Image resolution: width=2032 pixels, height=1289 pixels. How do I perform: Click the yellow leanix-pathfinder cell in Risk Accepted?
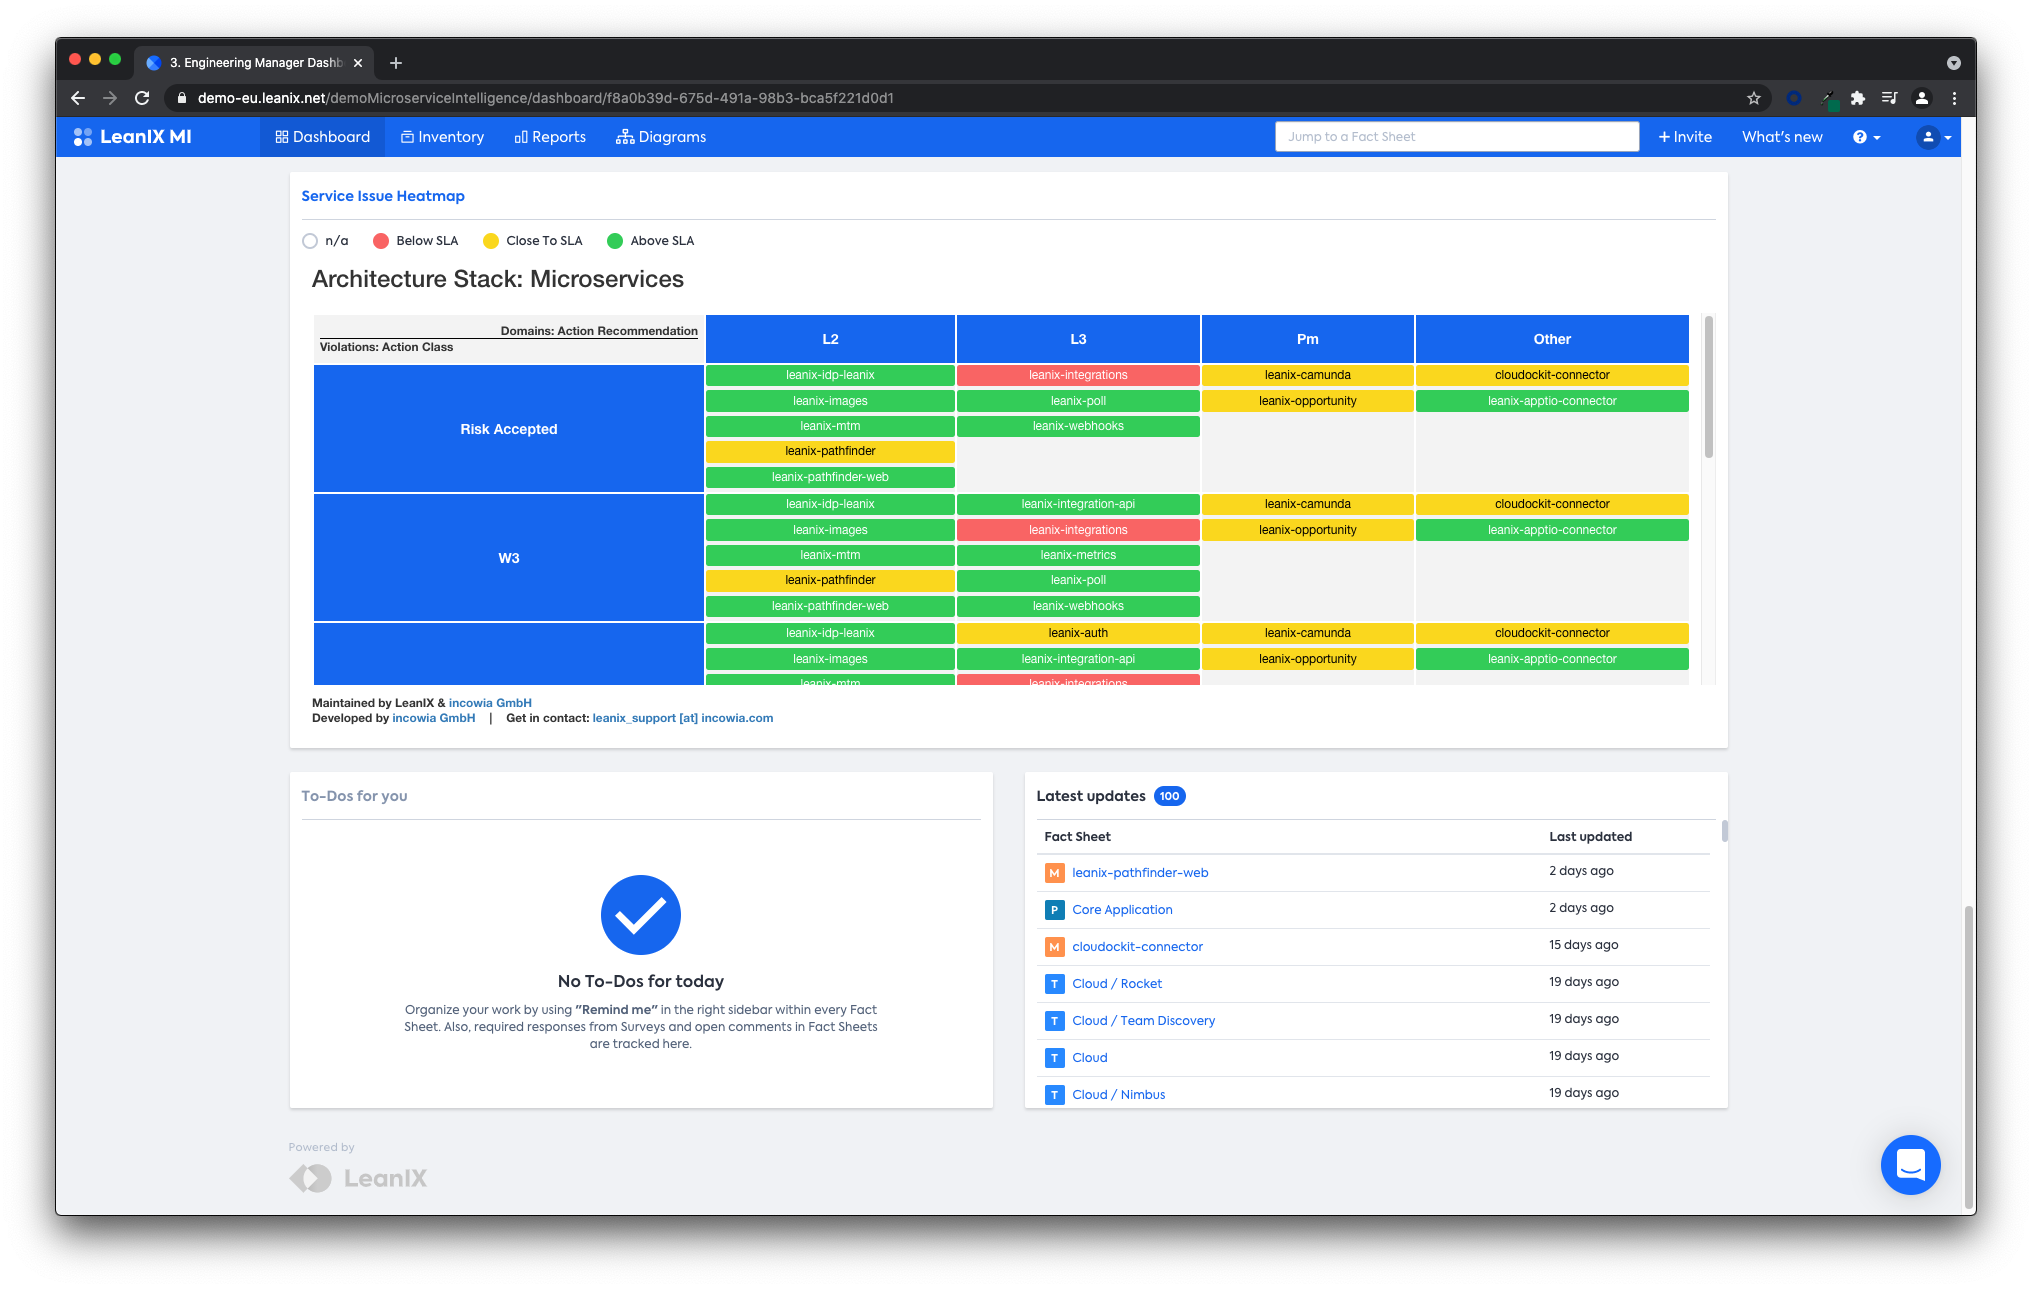pos(830,451)
